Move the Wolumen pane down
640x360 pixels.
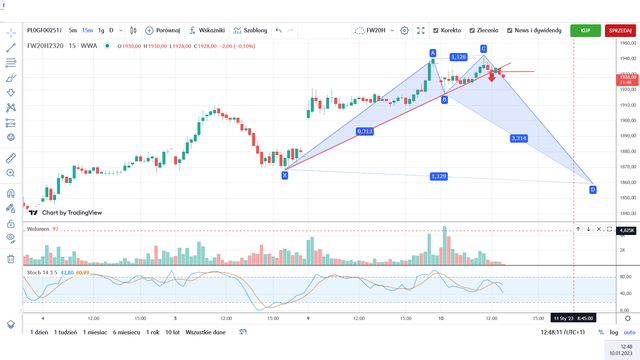tap(588, 229)
